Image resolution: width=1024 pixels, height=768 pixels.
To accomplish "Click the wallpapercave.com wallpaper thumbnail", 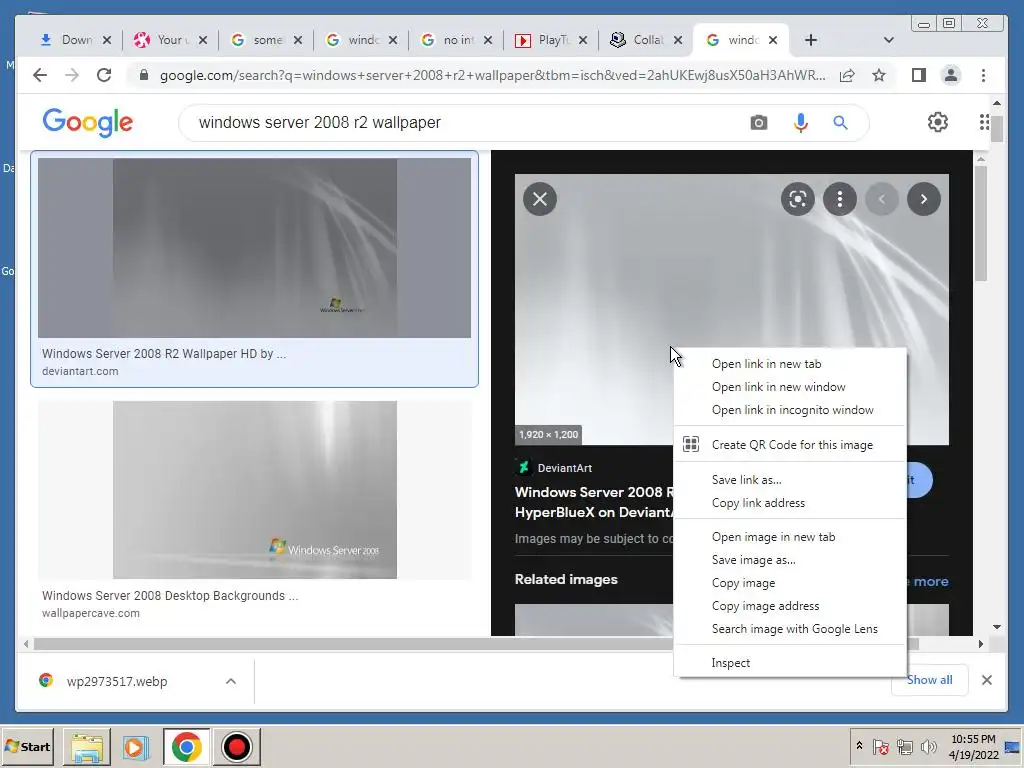I will (254, 490).
